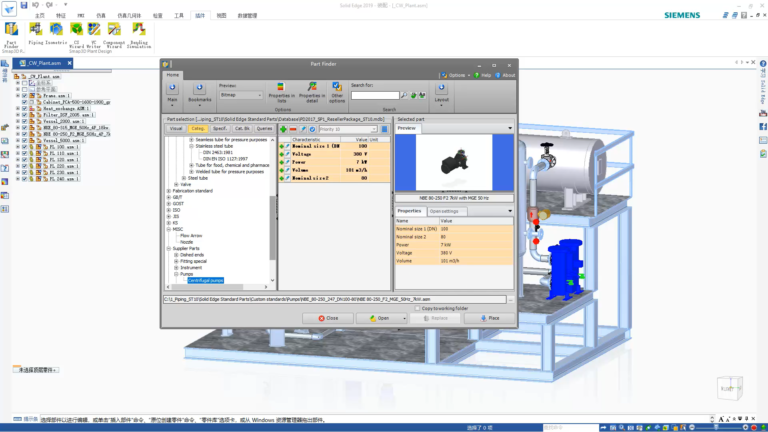Open Other options in Part Finder
This screenshot has height=432, width=768.
coord(337,93)
